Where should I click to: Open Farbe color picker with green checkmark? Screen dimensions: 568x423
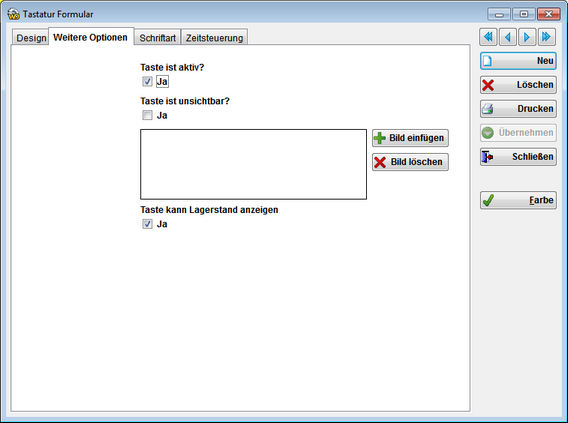518,200
